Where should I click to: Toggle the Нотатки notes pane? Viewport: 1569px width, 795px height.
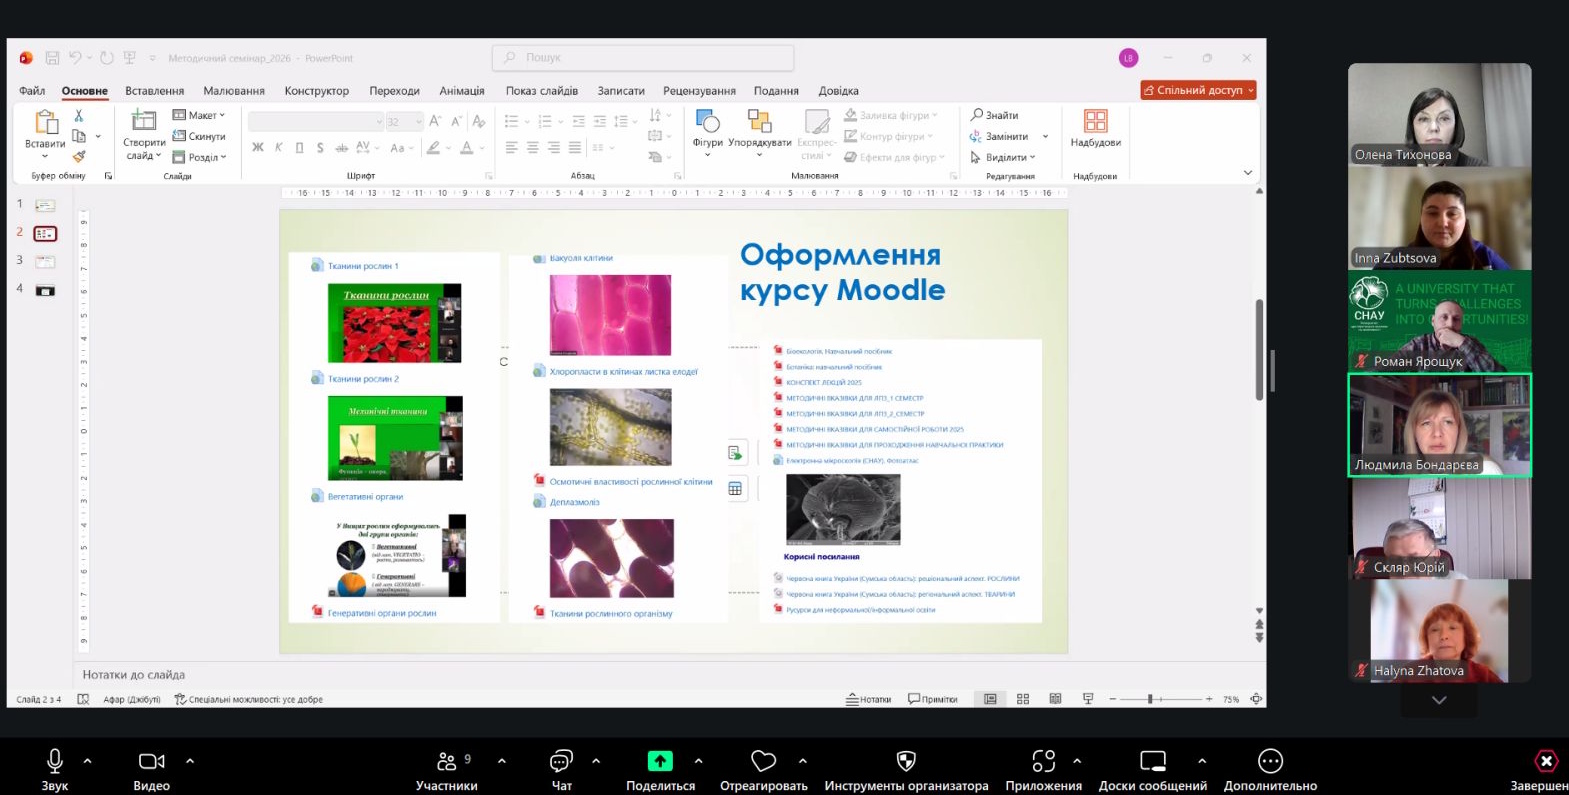pos(868,699)
